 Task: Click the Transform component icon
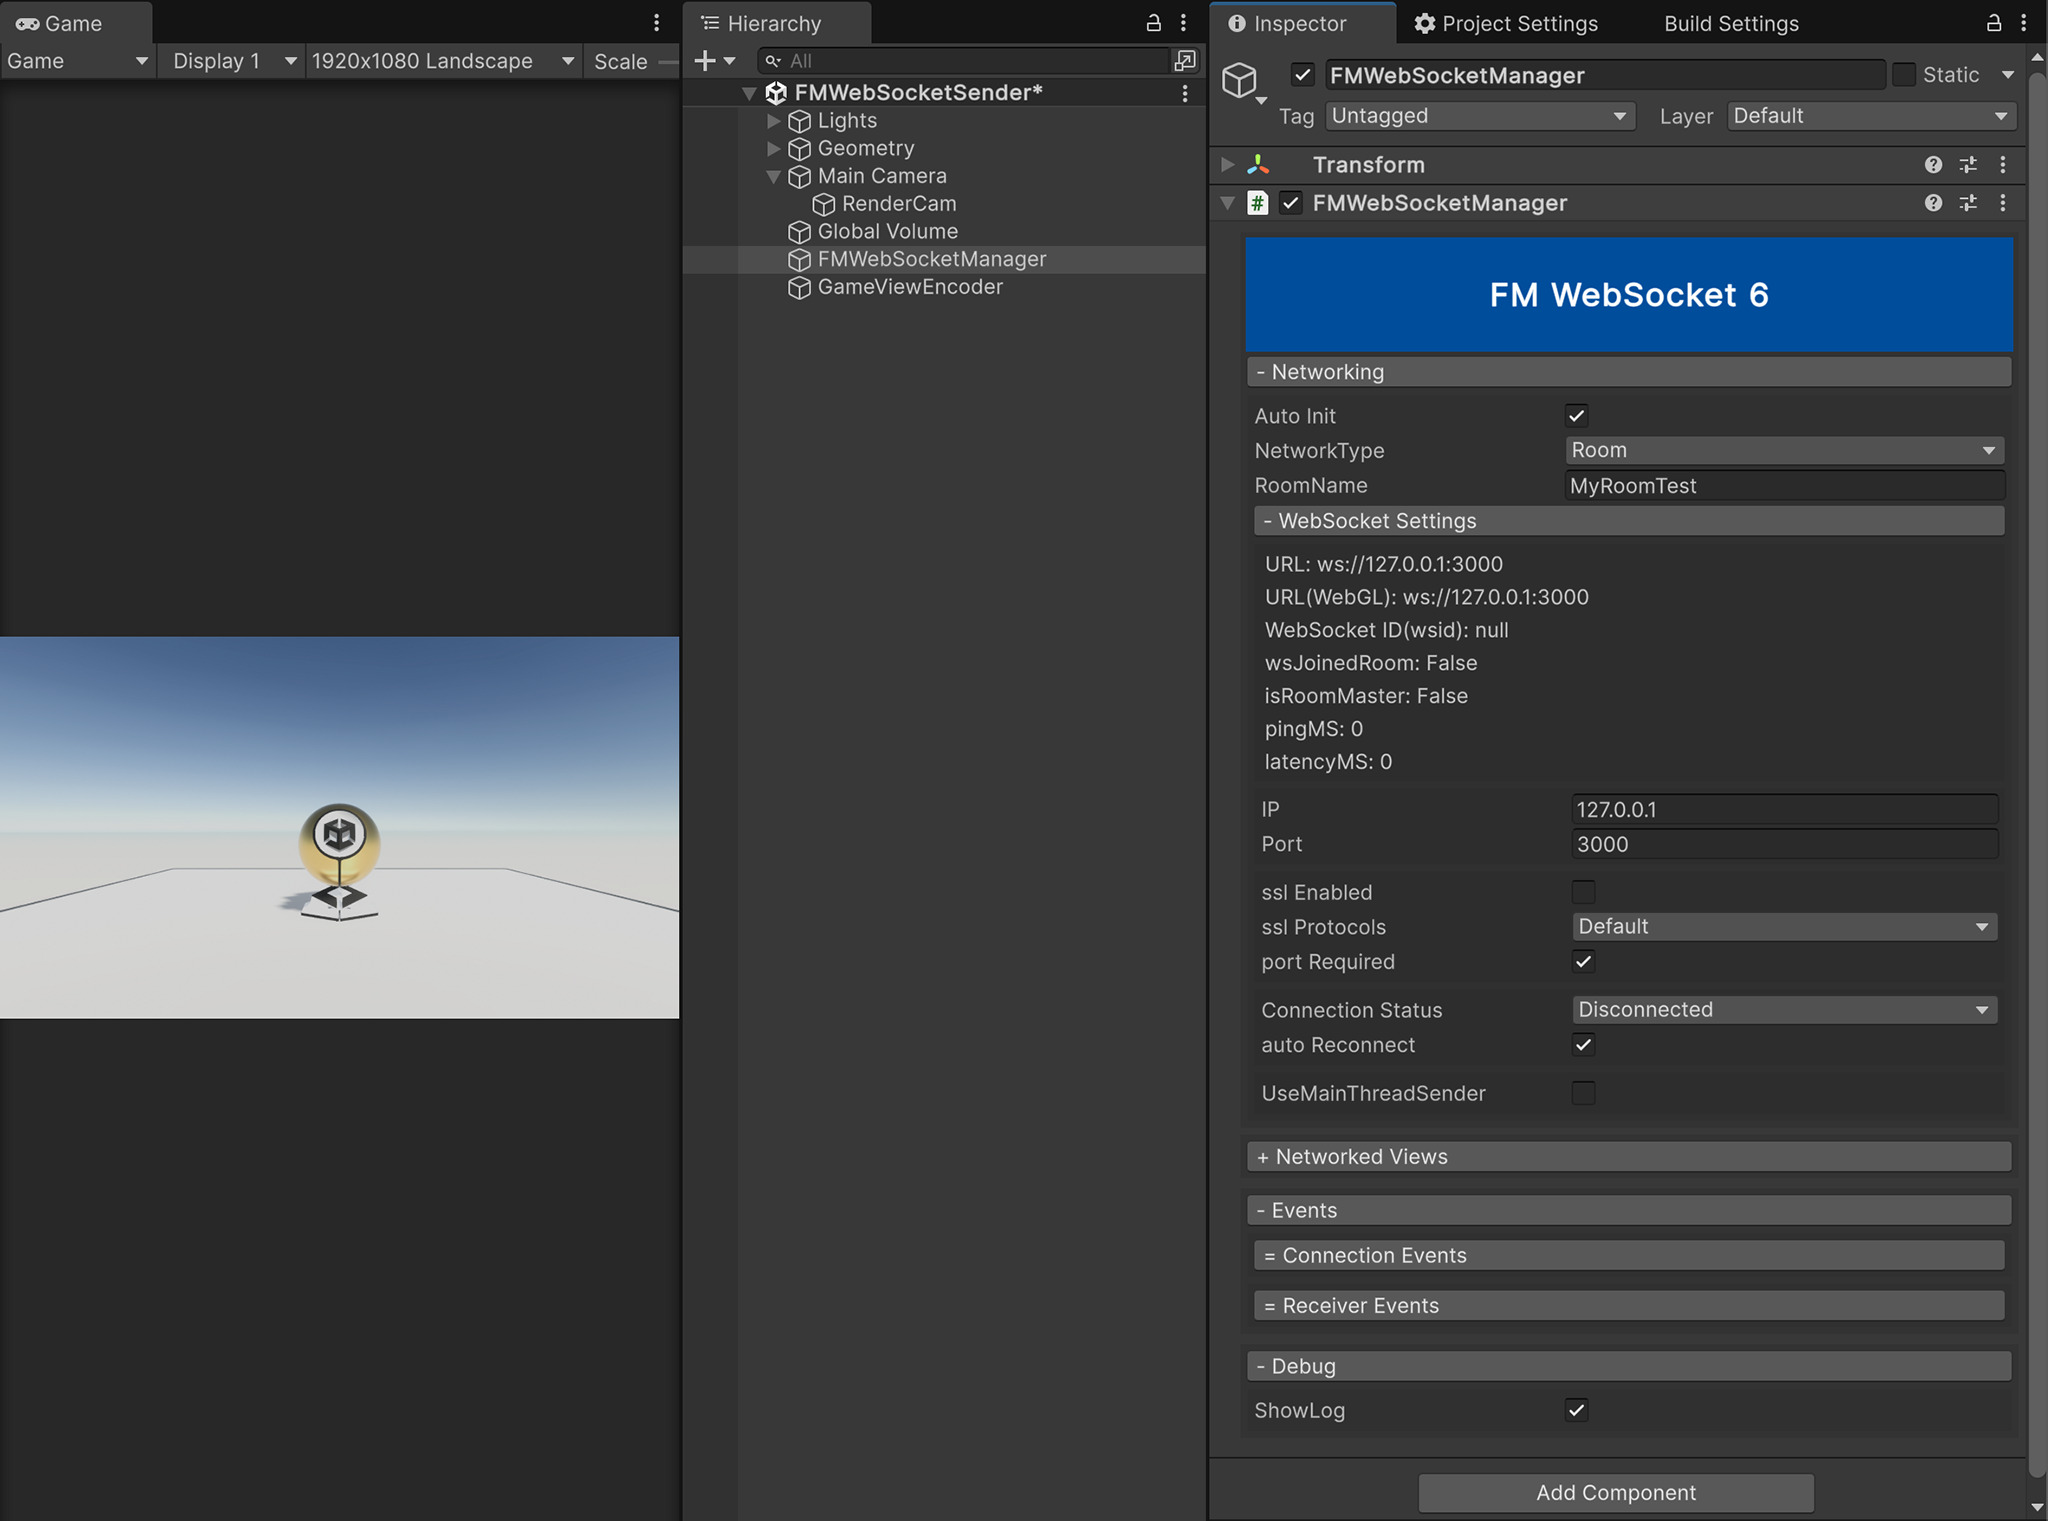click(x=1259, y=164)
